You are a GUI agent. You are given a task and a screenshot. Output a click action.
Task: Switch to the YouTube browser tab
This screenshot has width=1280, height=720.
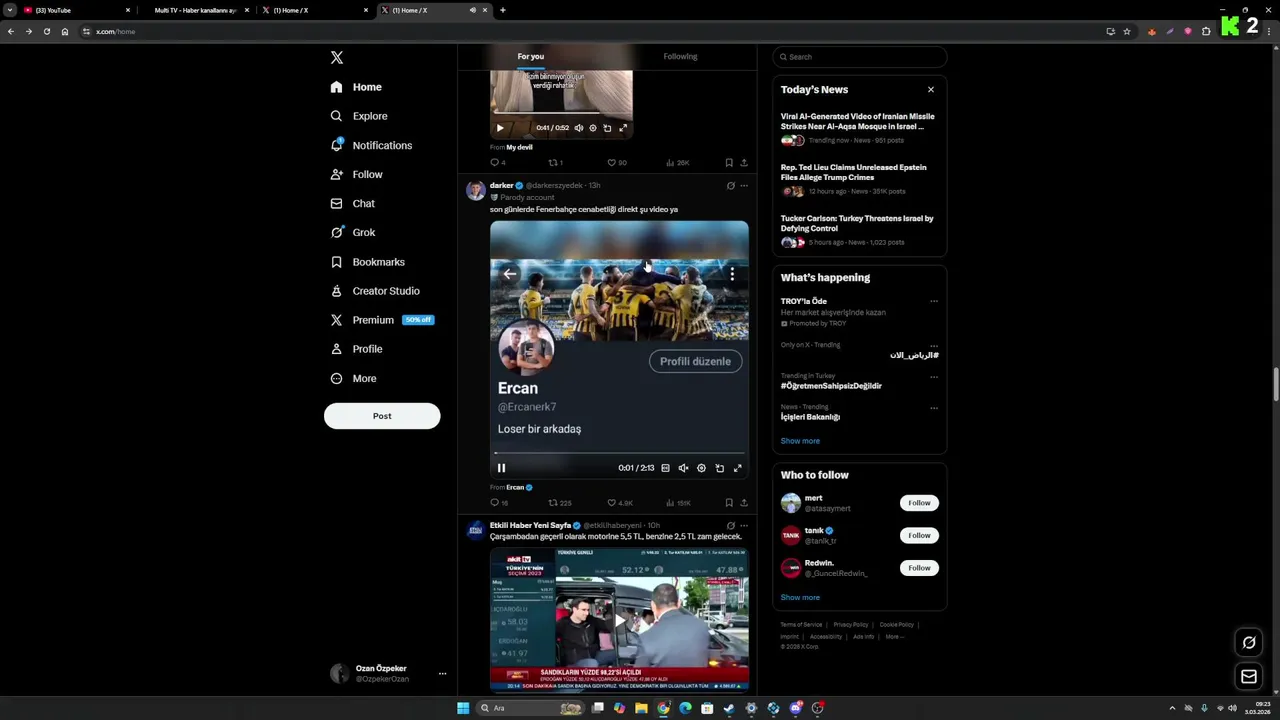[x=75, y=10]
